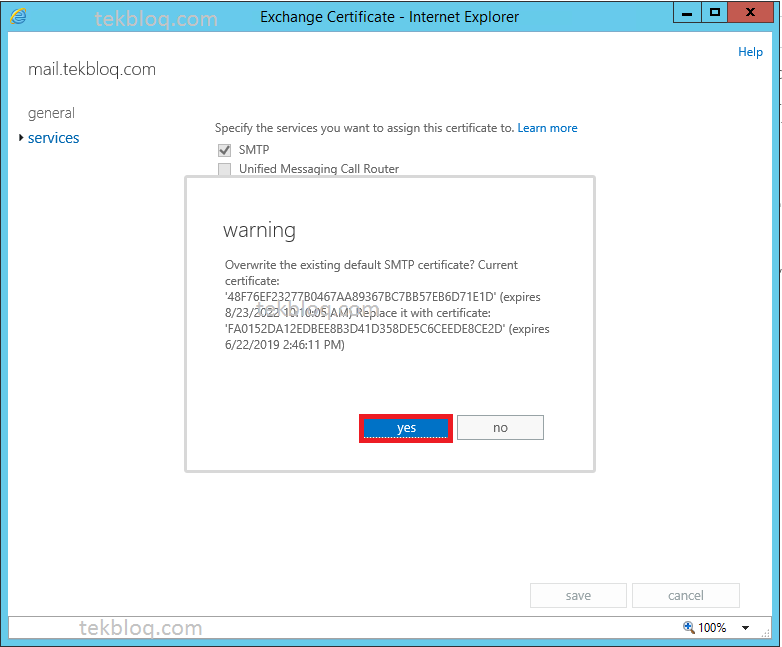Open the Learn more link
Image resolution: width=782 pixels, height=647 pixels.
click(547, 128)
